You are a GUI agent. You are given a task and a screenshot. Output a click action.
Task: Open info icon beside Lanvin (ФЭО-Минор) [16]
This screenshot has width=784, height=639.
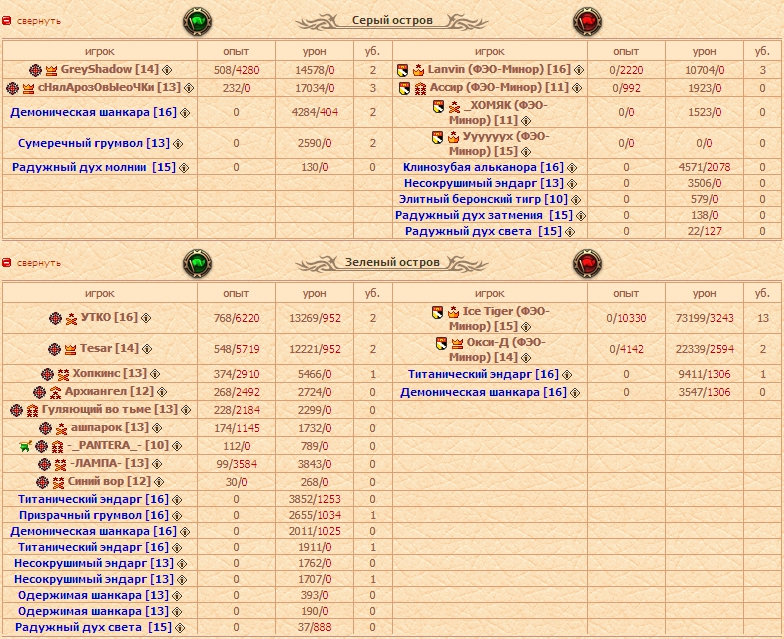coord(579,70)
